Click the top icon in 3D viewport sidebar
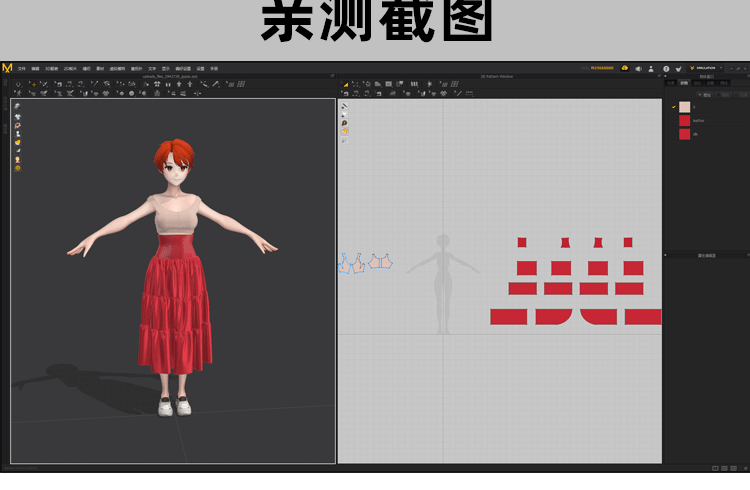The width and height of the screenshot is (750, 490). pos(17,106)
